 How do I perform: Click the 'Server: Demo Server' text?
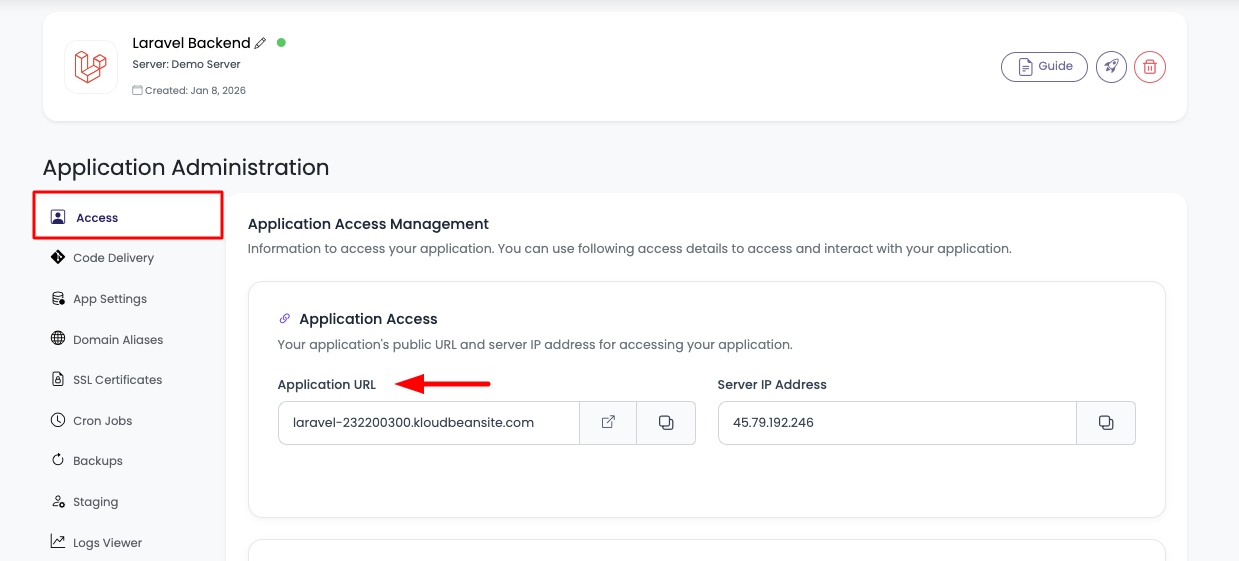186,64
